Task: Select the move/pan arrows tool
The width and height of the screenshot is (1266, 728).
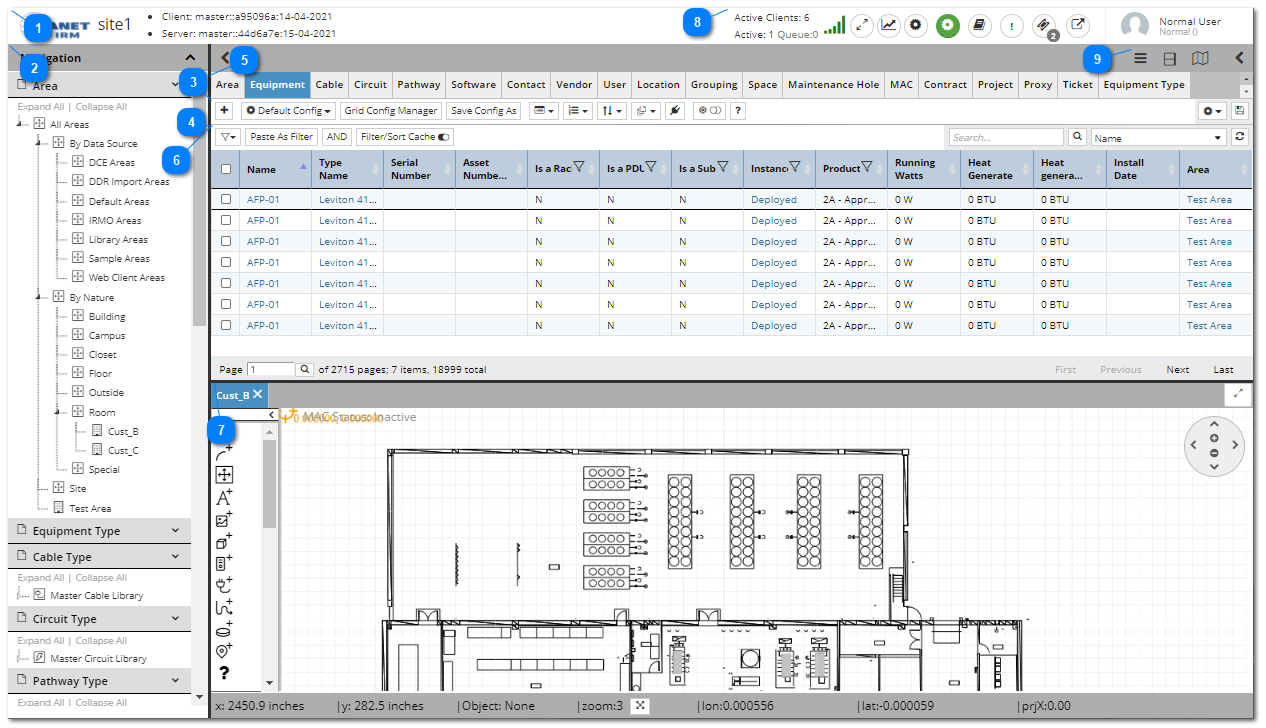Action: point(224,475)
